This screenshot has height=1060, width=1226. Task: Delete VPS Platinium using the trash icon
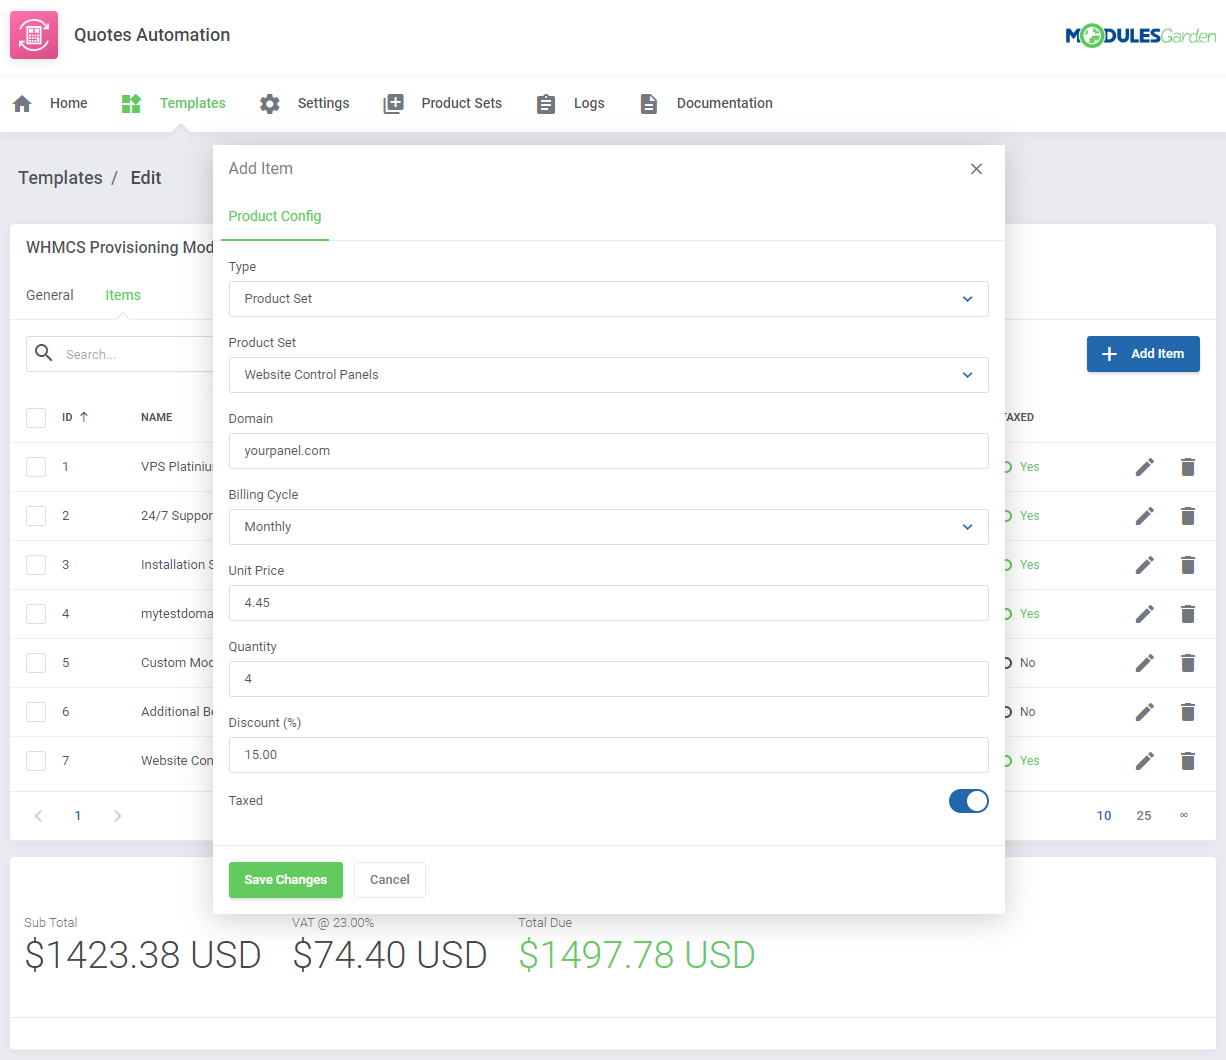click(x=1187, y=467)
